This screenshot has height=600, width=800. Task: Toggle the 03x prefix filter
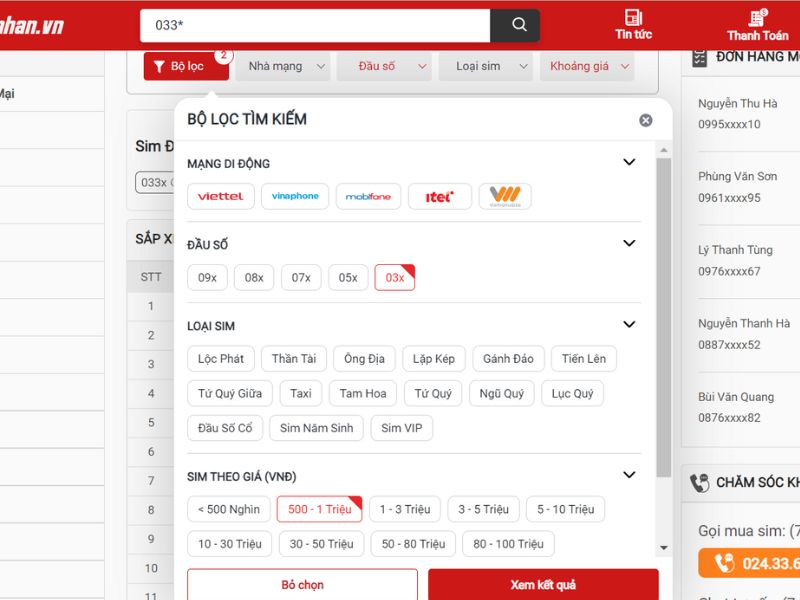coord(394,277)
